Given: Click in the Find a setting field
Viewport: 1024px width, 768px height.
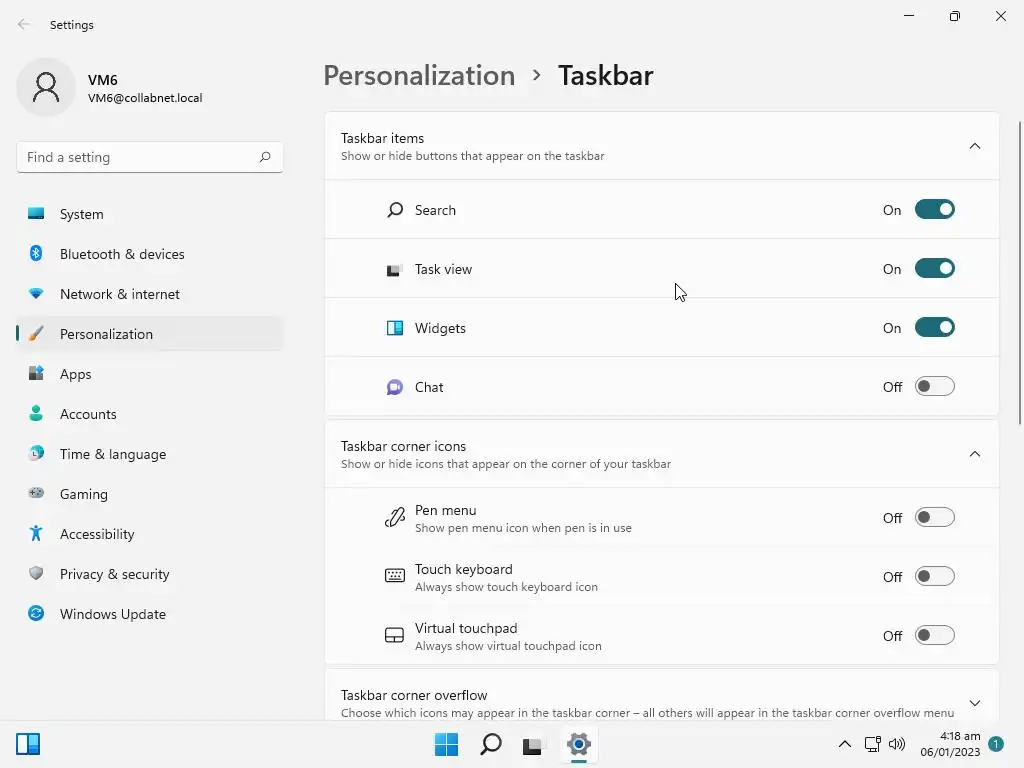Looking at the screenshot, I should pyautogui.click(x=150, y=157).
